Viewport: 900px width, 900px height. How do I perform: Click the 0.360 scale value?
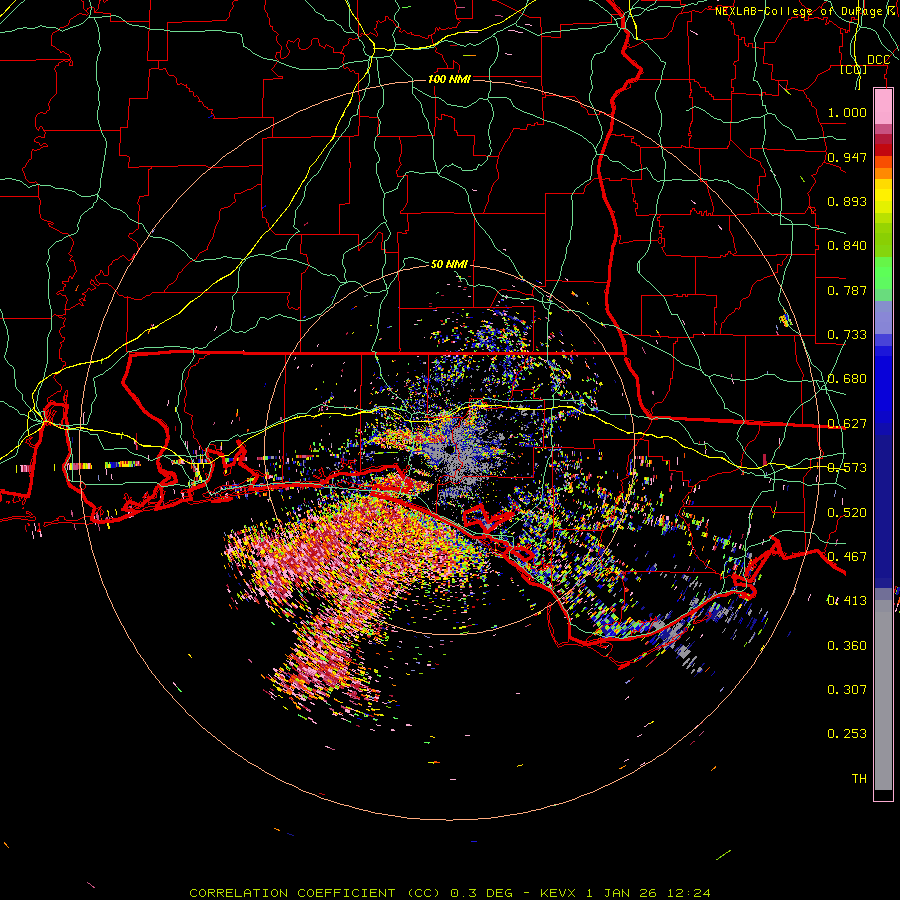pyautogui.click(x=847, y=646)
